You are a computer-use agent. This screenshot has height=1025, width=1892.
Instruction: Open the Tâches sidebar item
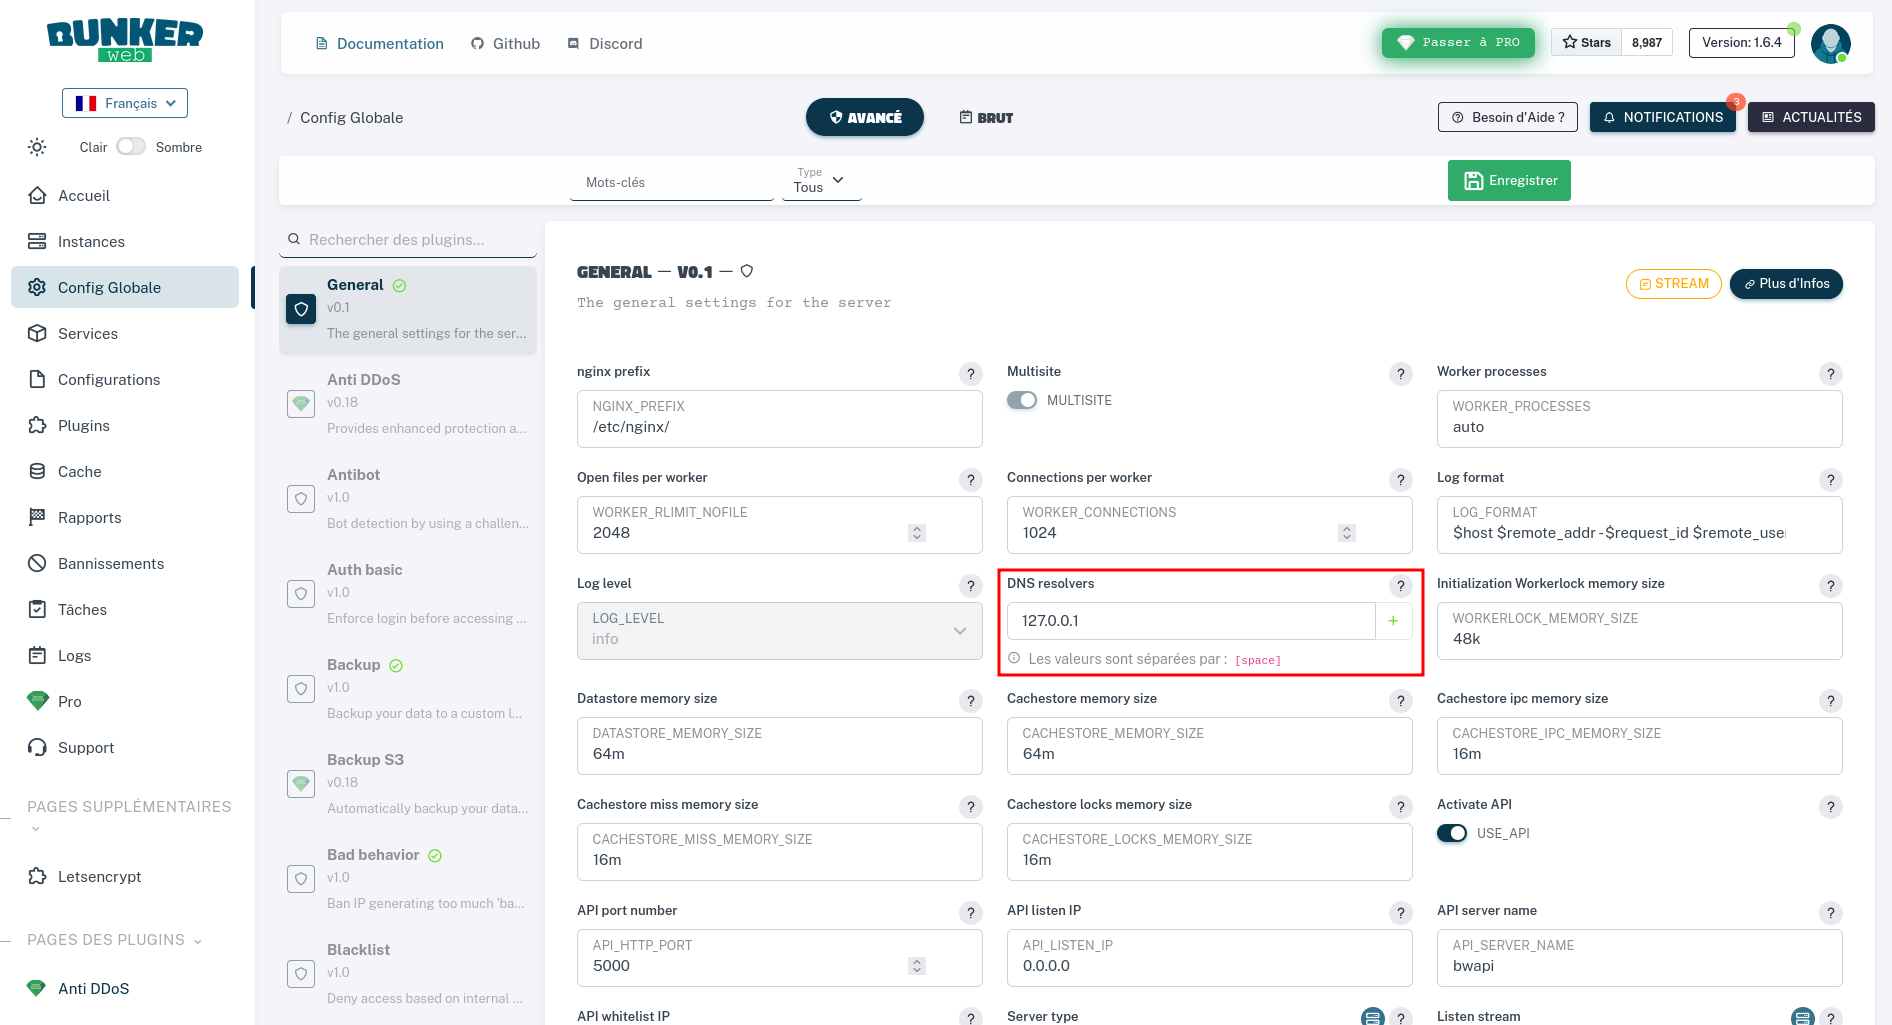click(x=81, y=609)
